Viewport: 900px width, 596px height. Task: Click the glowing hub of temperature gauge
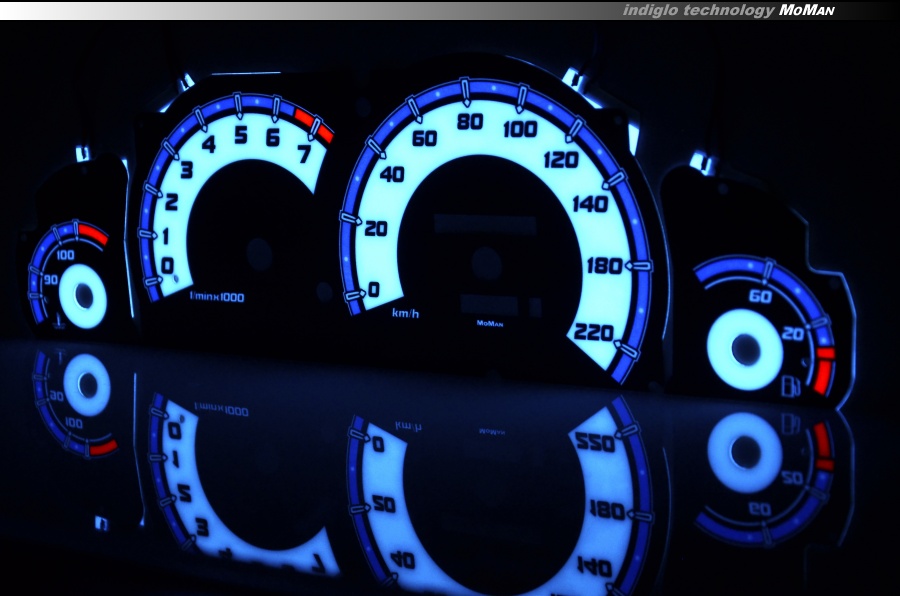coord(83,297)
